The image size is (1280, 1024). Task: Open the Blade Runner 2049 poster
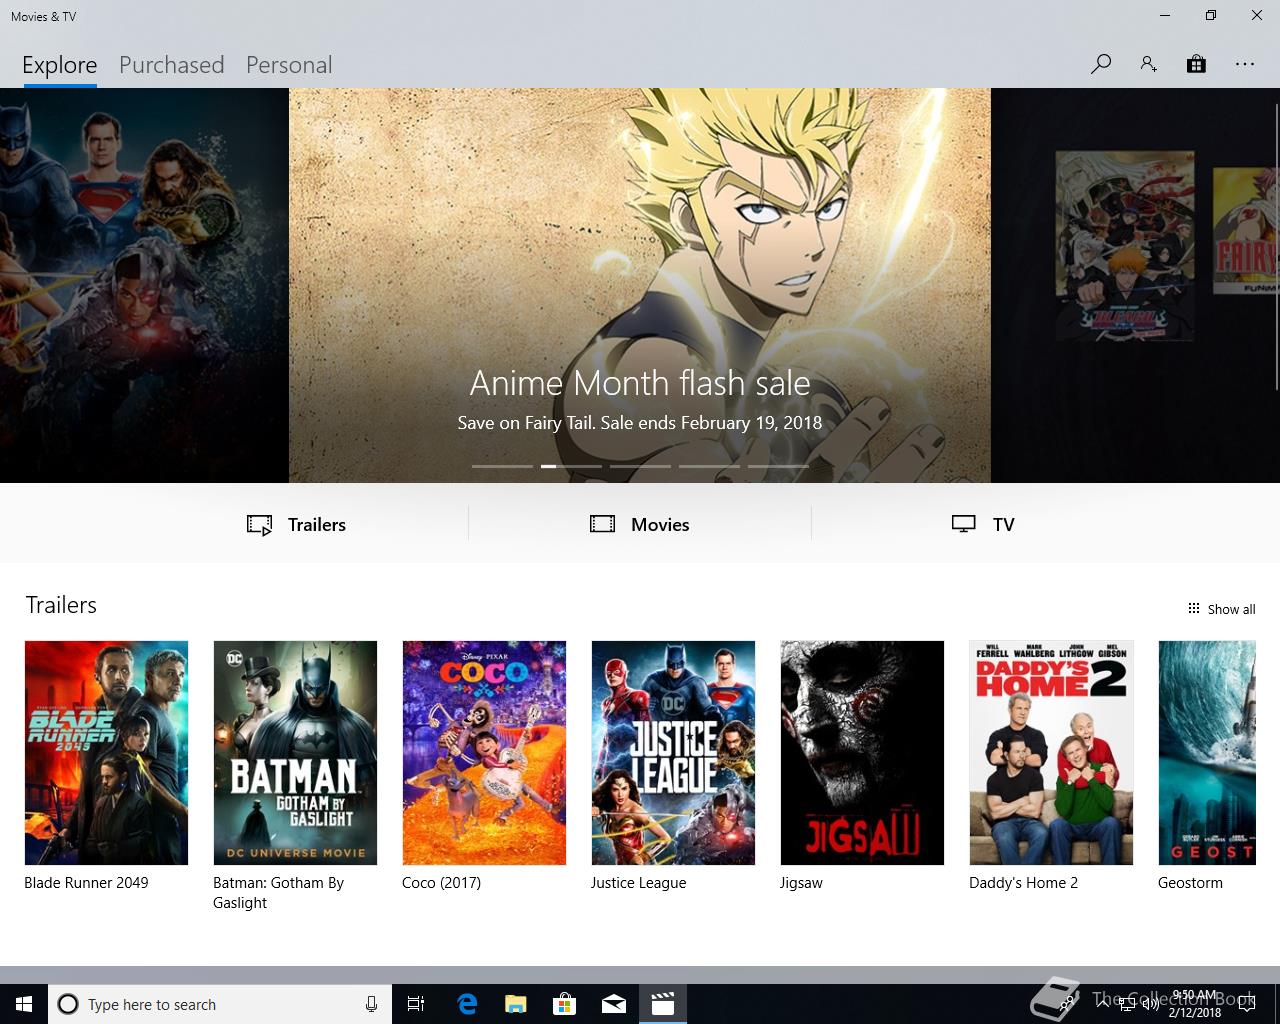pos(106,753)
